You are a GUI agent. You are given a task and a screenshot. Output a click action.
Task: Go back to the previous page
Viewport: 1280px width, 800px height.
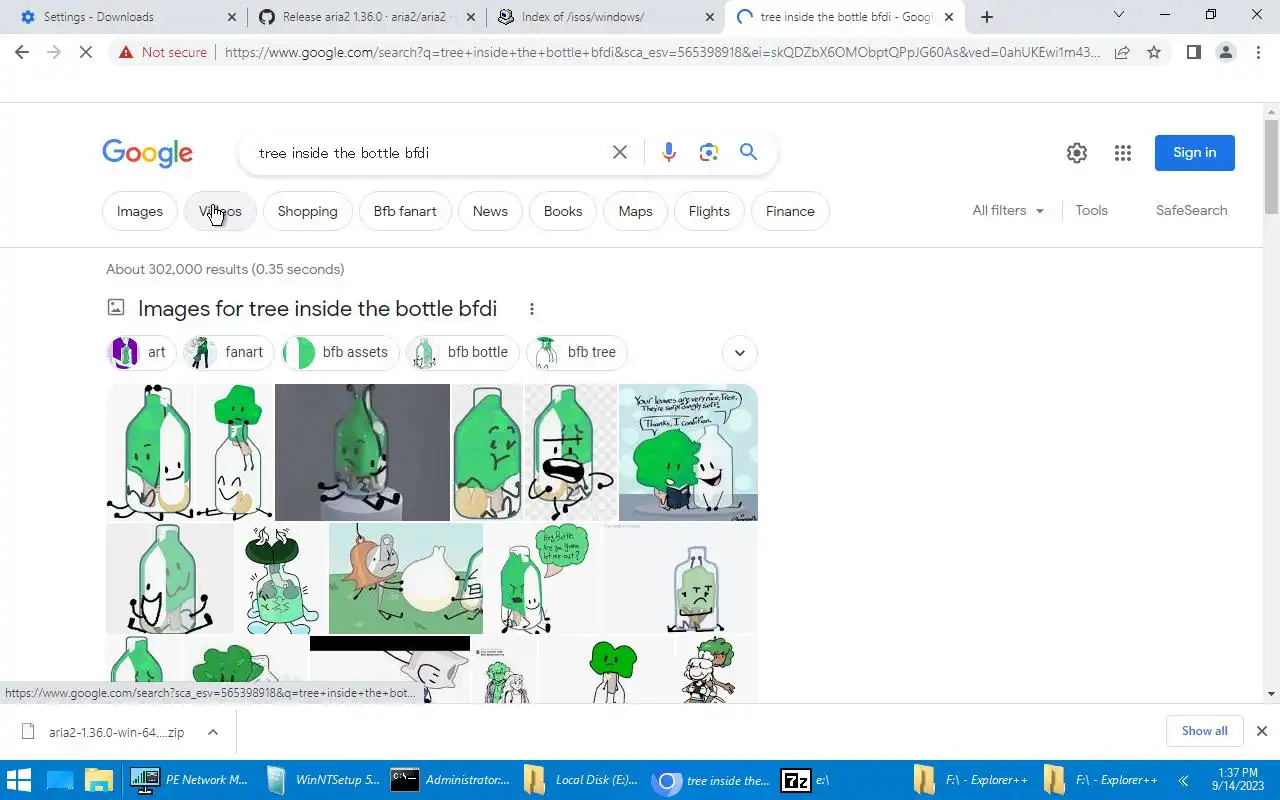22,52
